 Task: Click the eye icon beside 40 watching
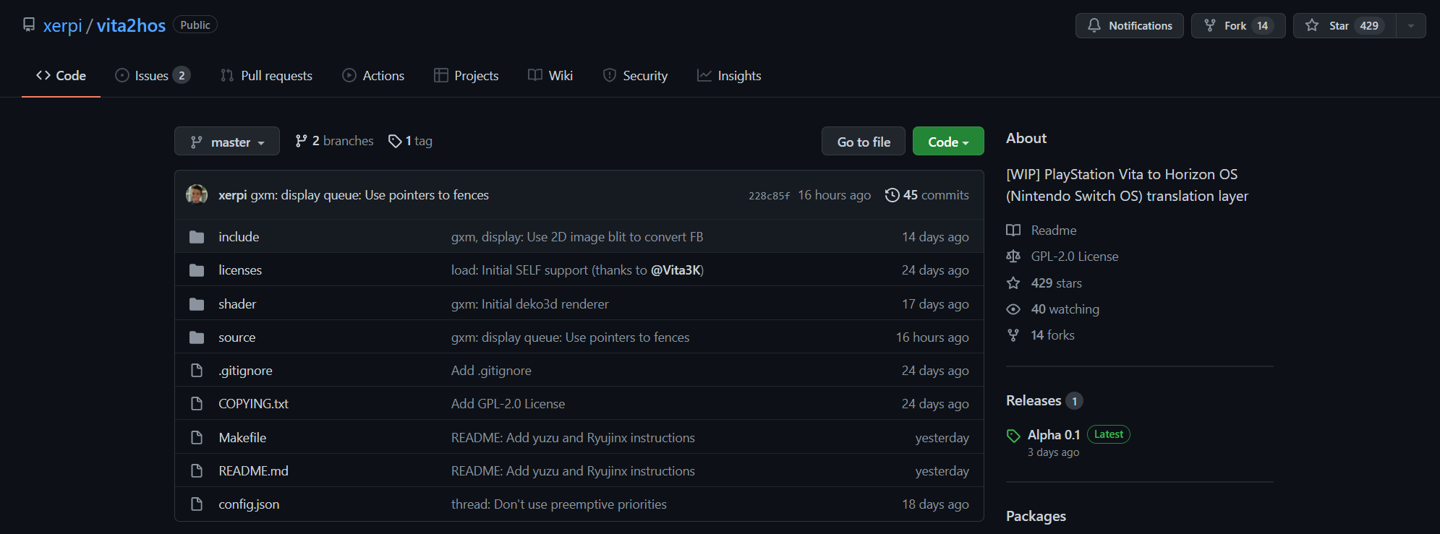[1013, 309]
